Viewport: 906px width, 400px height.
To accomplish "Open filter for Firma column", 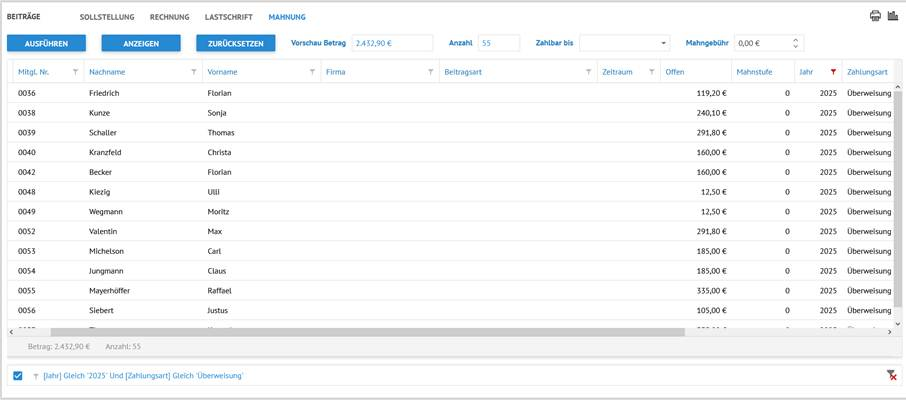I will pyautogui.click(x=431, y=72).
